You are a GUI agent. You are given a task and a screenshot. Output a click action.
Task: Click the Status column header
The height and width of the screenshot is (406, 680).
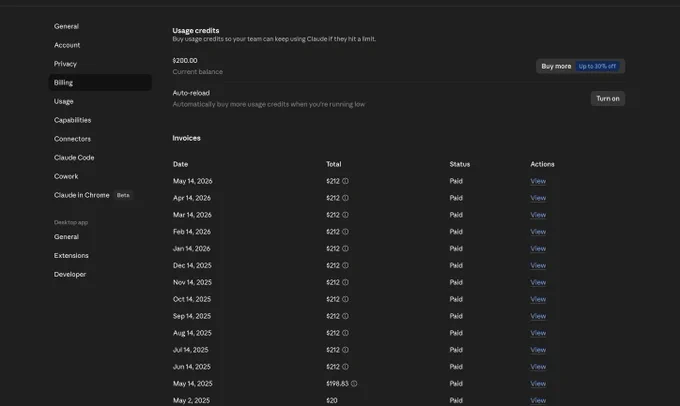pos(460,164)
